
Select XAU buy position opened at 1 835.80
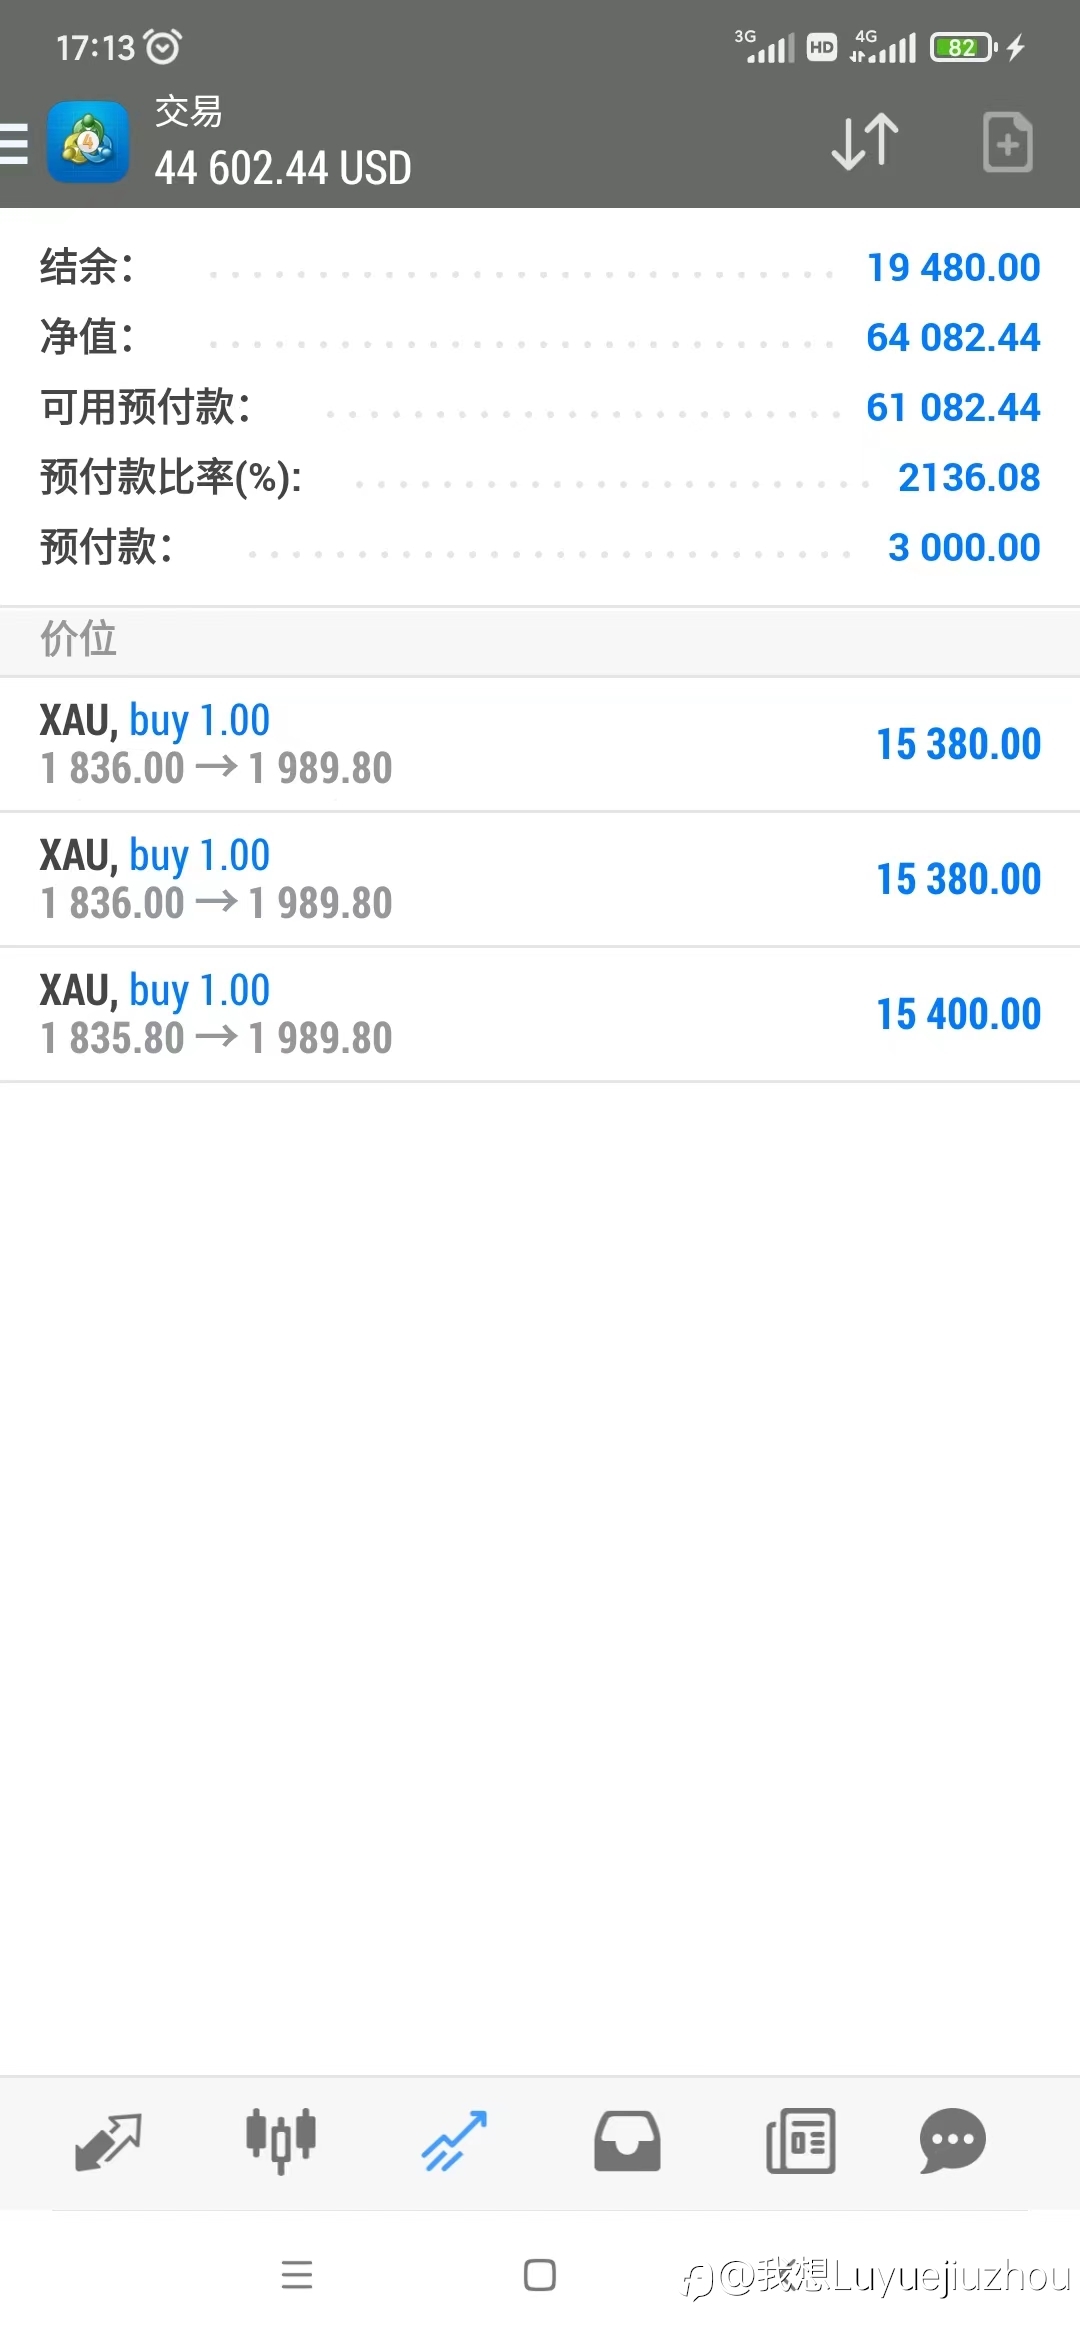[540, 1014]
